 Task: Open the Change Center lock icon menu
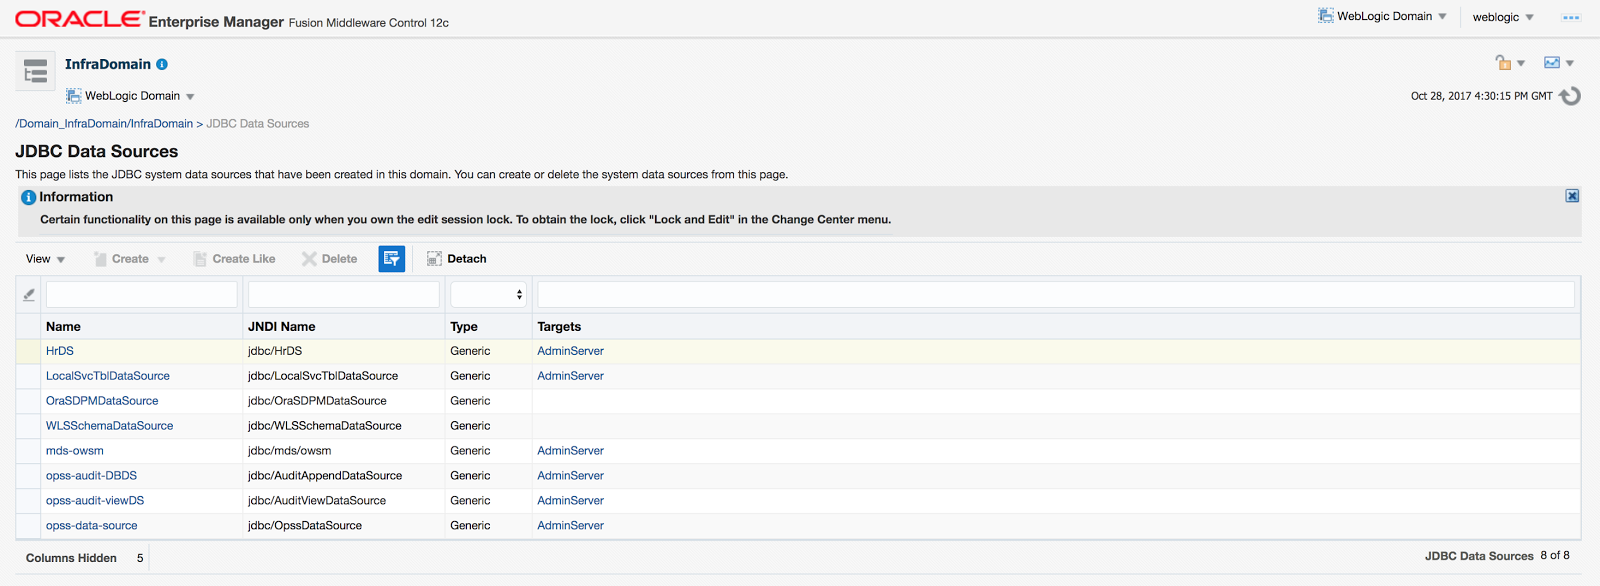point(1509,63)
